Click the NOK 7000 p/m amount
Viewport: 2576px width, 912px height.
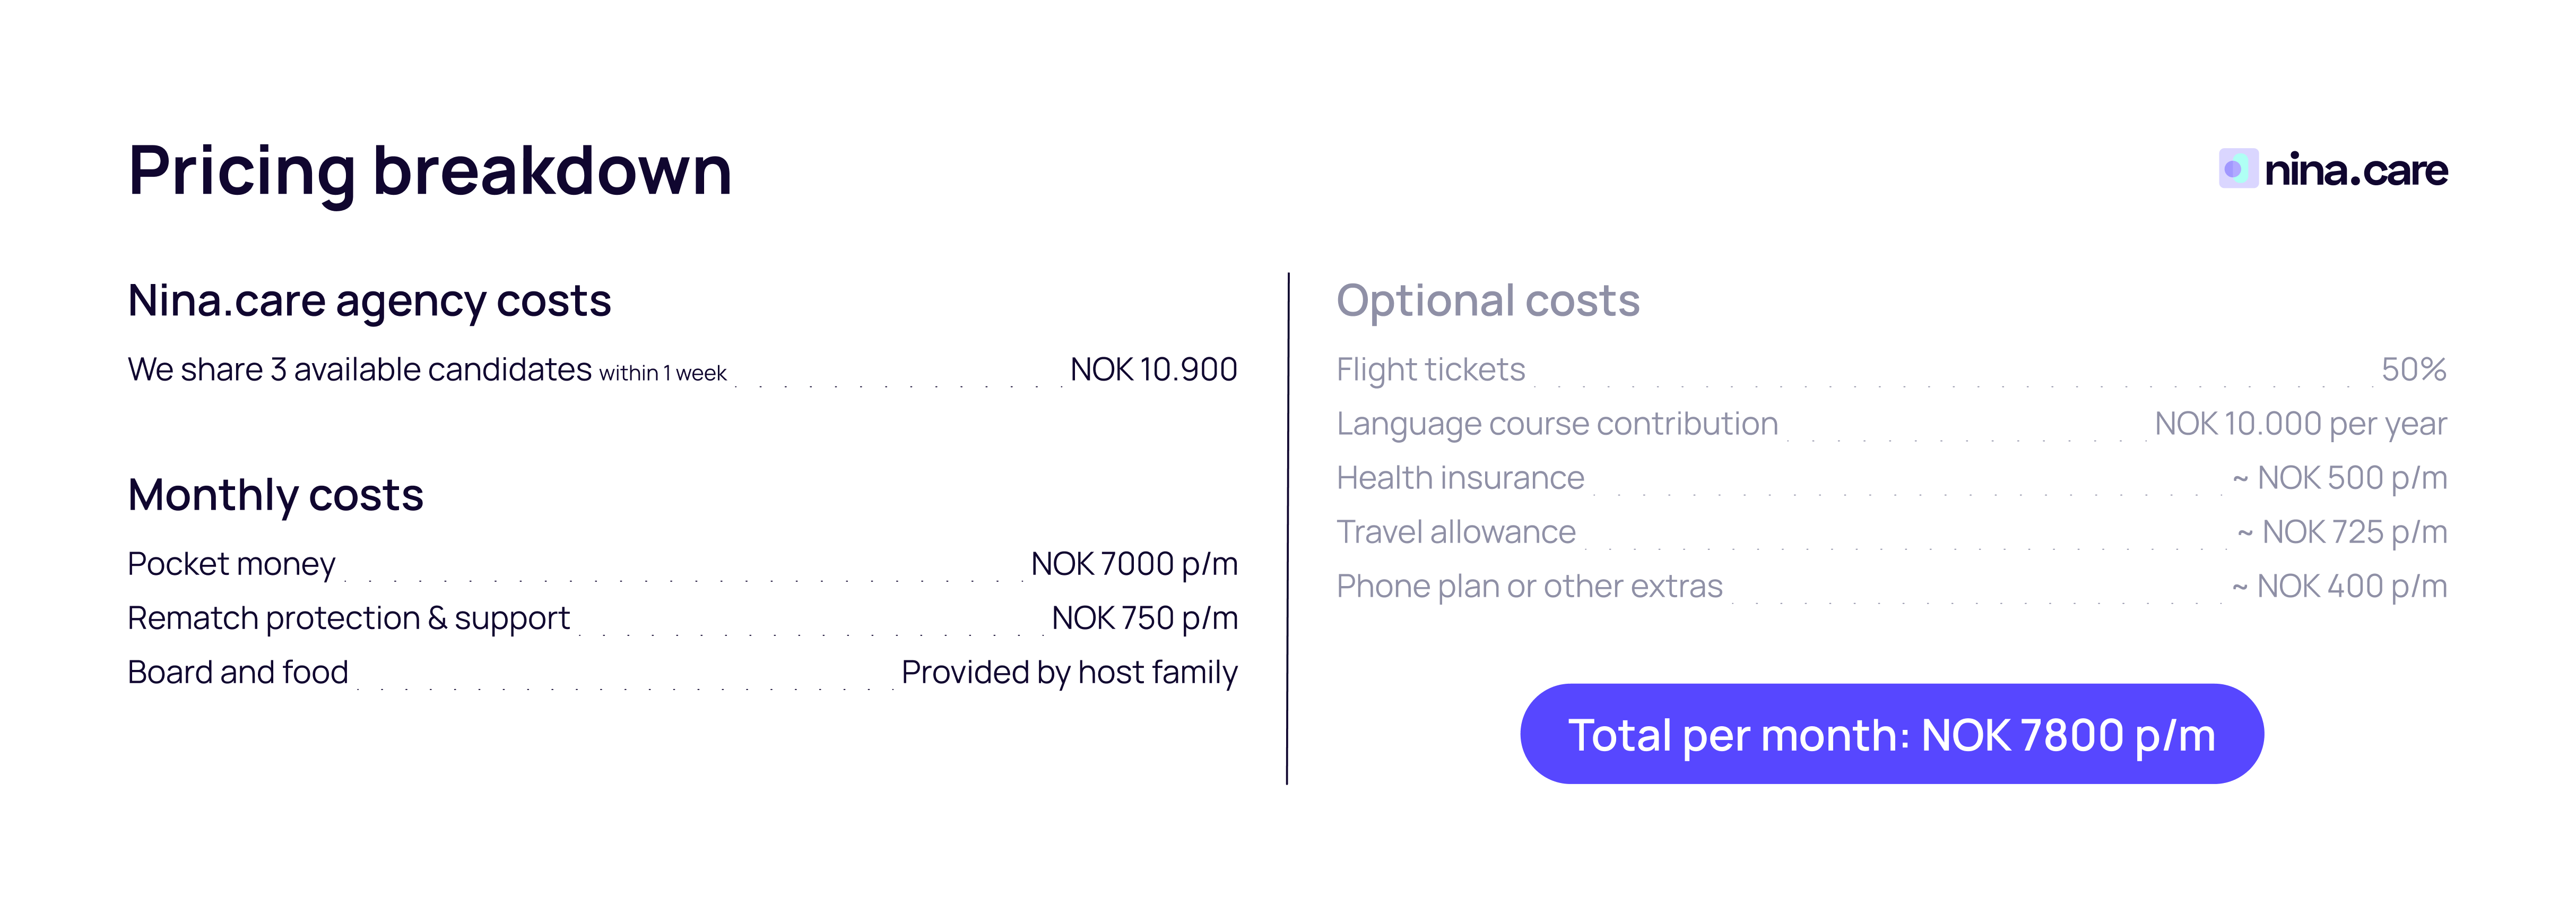click(1133, 564)
